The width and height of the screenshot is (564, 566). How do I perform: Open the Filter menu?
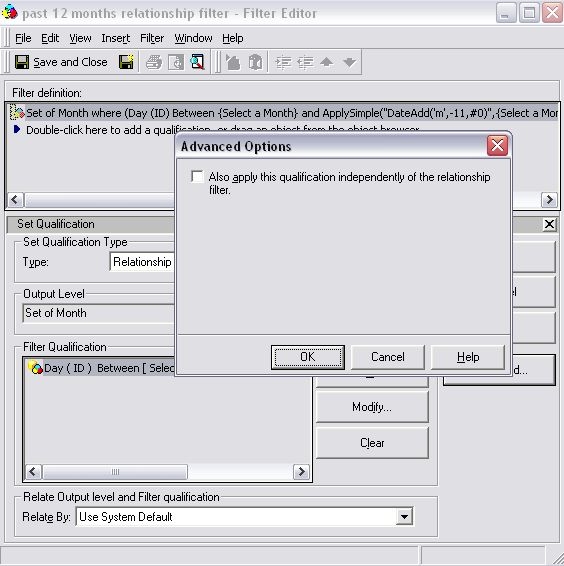click(x=152, y=38)
